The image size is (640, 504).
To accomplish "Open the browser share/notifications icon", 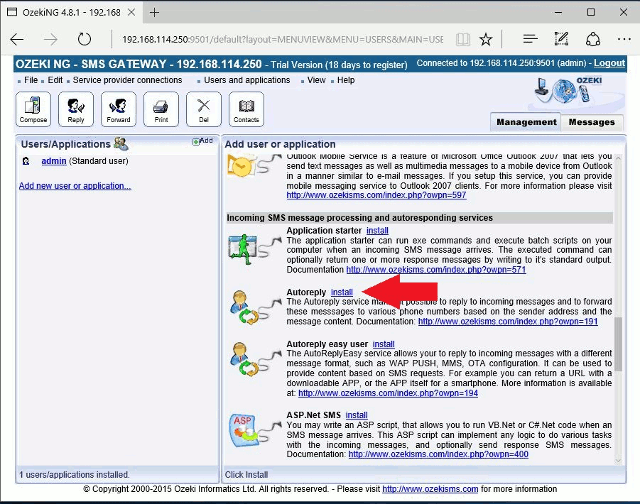I will click(x=593, y=39).
